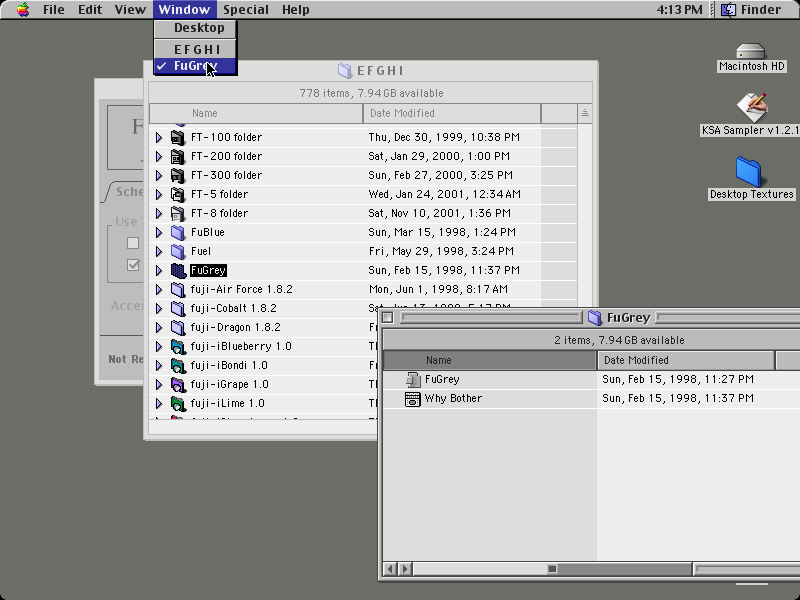Screen dimensions: 800x600
Task: Choose FuGrey from the Window menu
Action: coord(196,66)
